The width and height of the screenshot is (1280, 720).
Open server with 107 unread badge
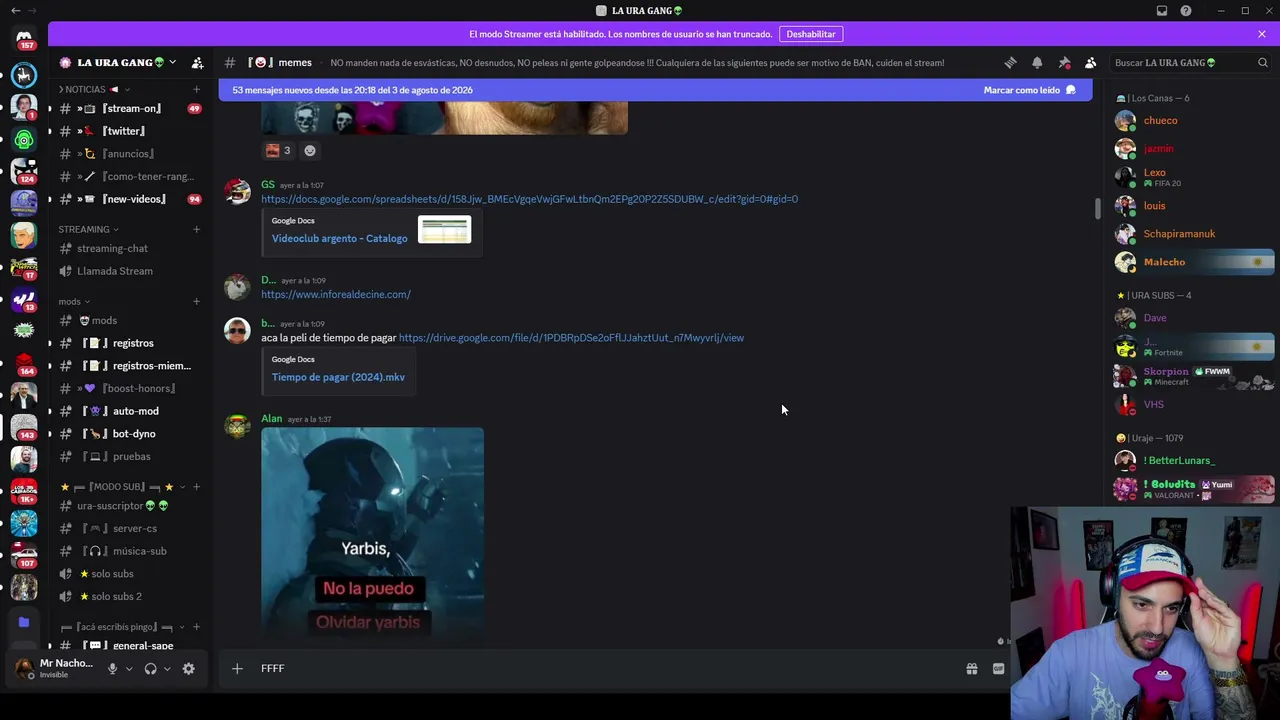[24, 554]
